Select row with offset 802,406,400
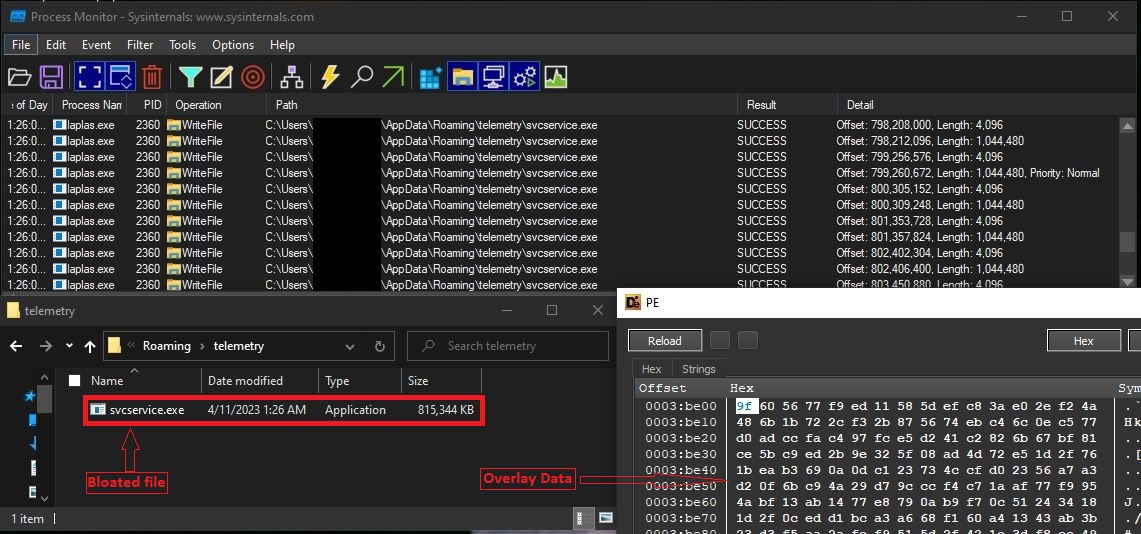1141x534 pixels. (x=560, y=269)
